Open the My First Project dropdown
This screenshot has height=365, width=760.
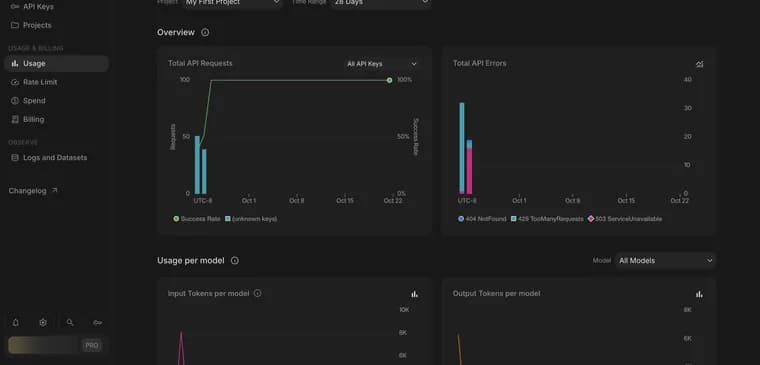(233, 2)
